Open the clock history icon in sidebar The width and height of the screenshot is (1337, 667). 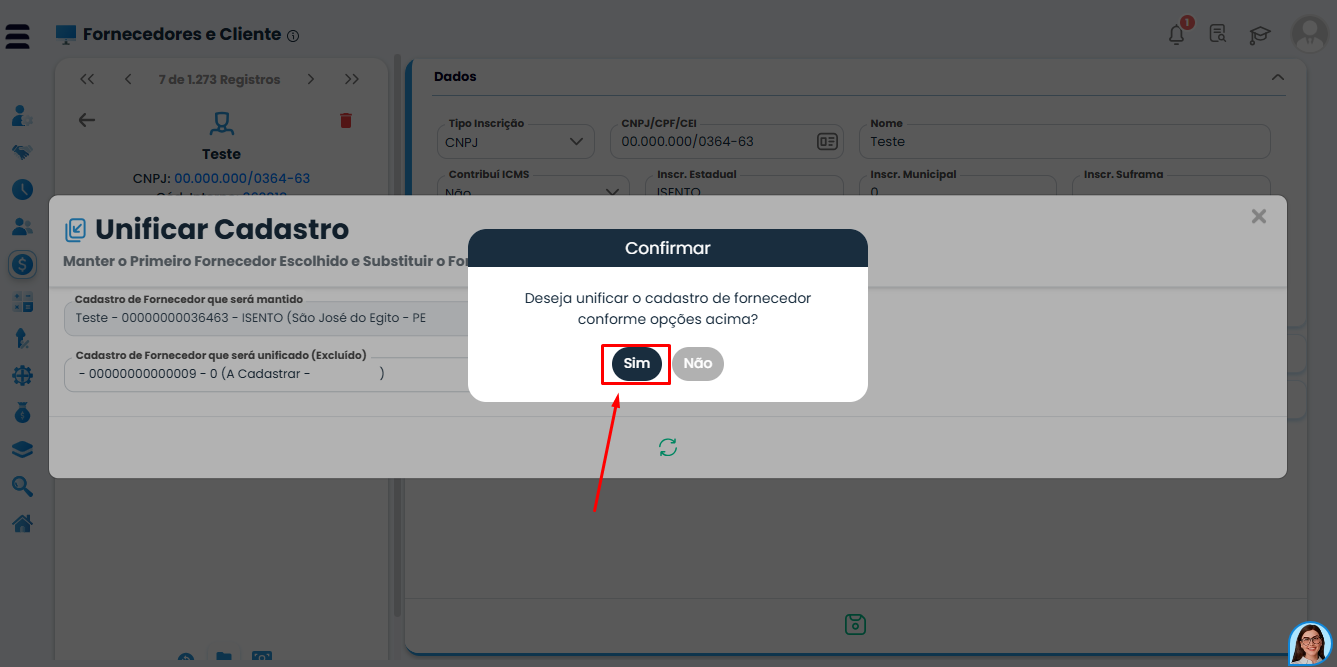click(x=22, y=189)
